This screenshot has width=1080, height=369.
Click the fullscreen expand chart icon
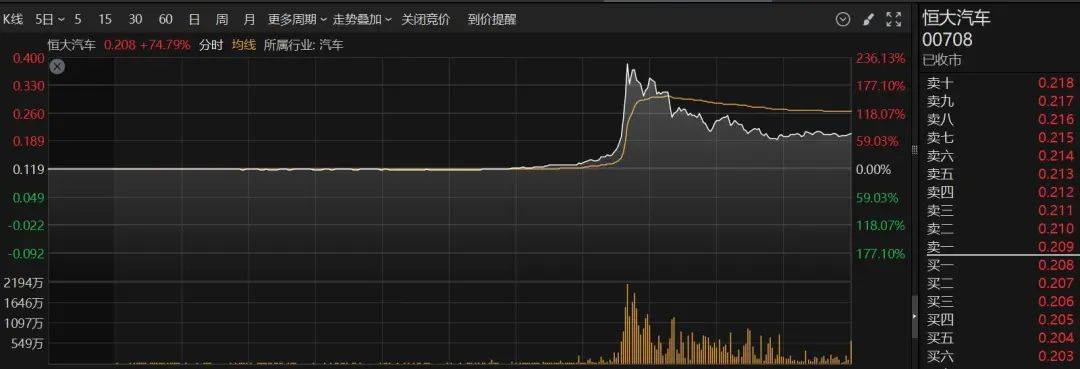tap(893, 19)
